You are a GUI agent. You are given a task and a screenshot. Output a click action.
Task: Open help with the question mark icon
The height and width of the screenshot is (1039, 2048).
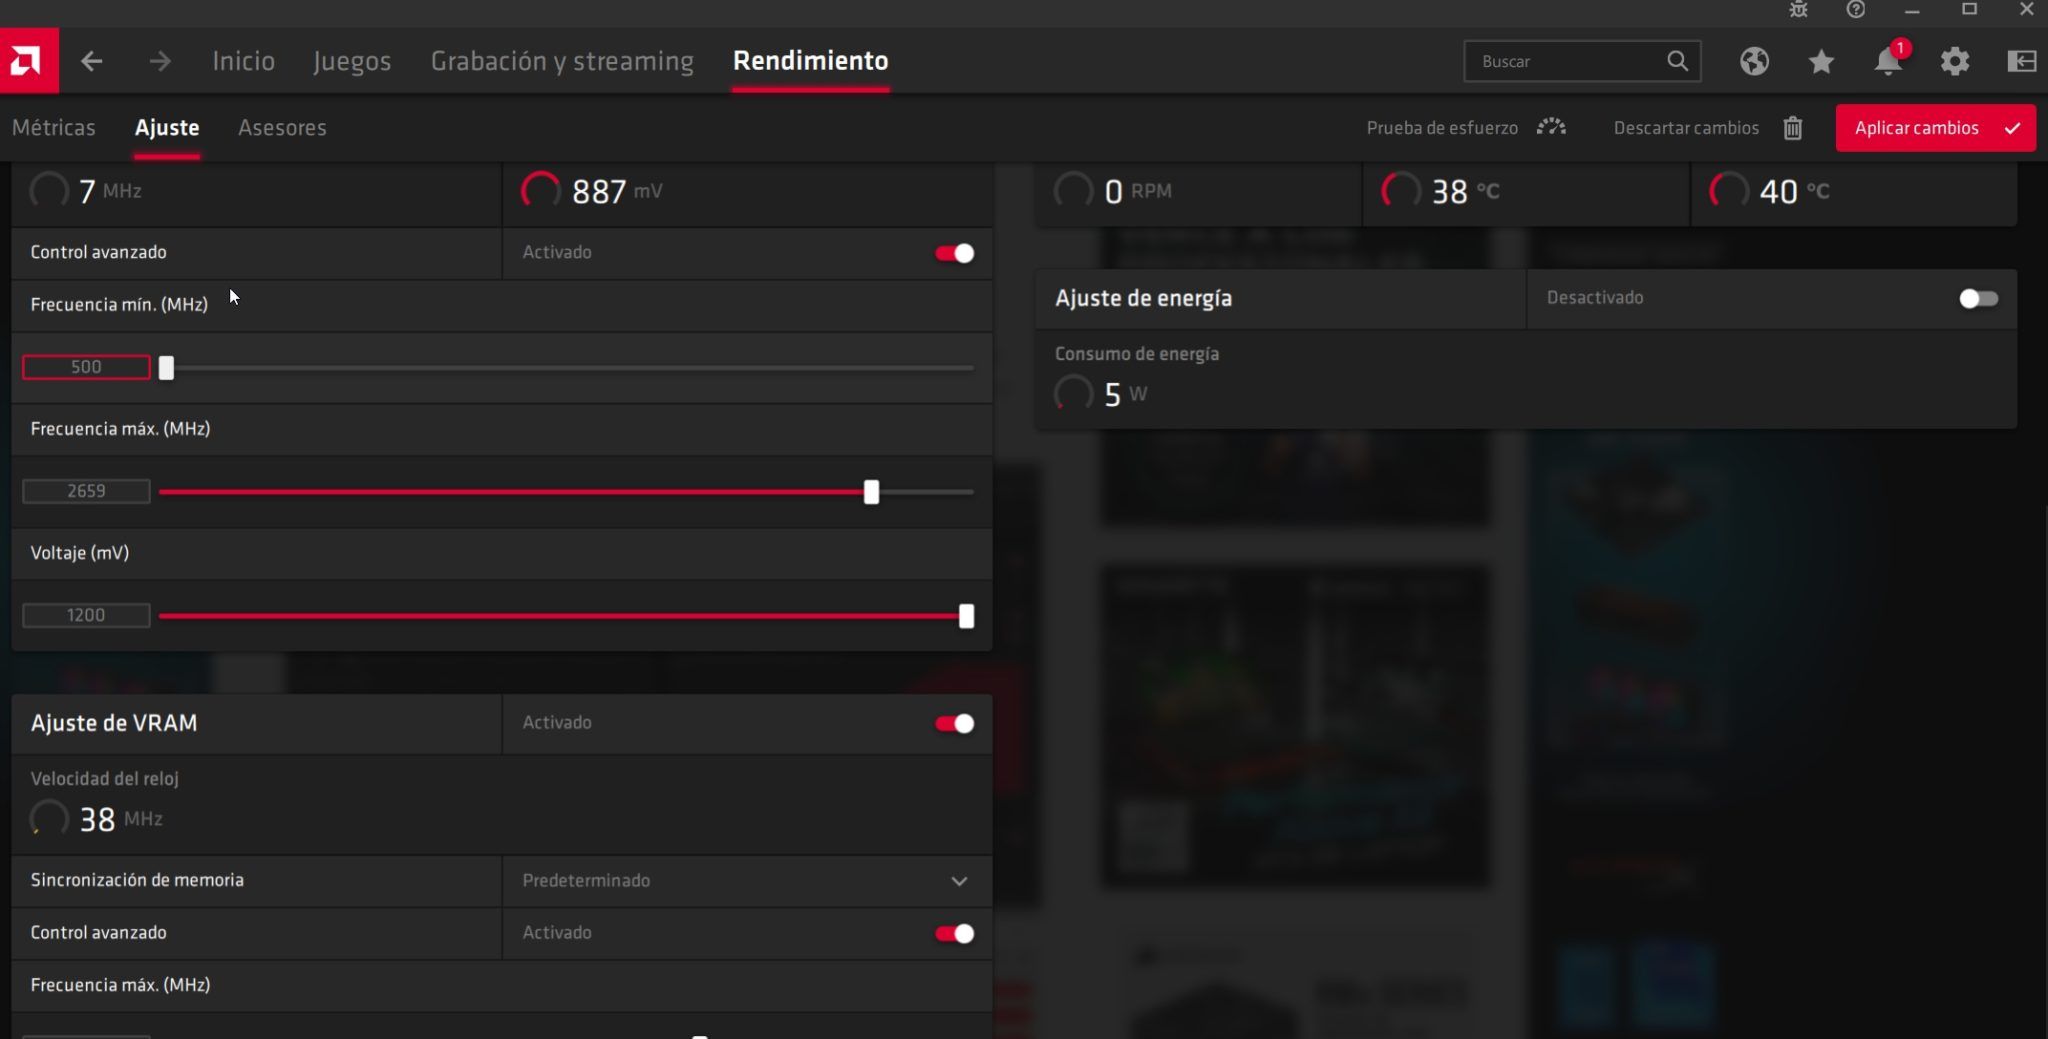coord(1855,10)
